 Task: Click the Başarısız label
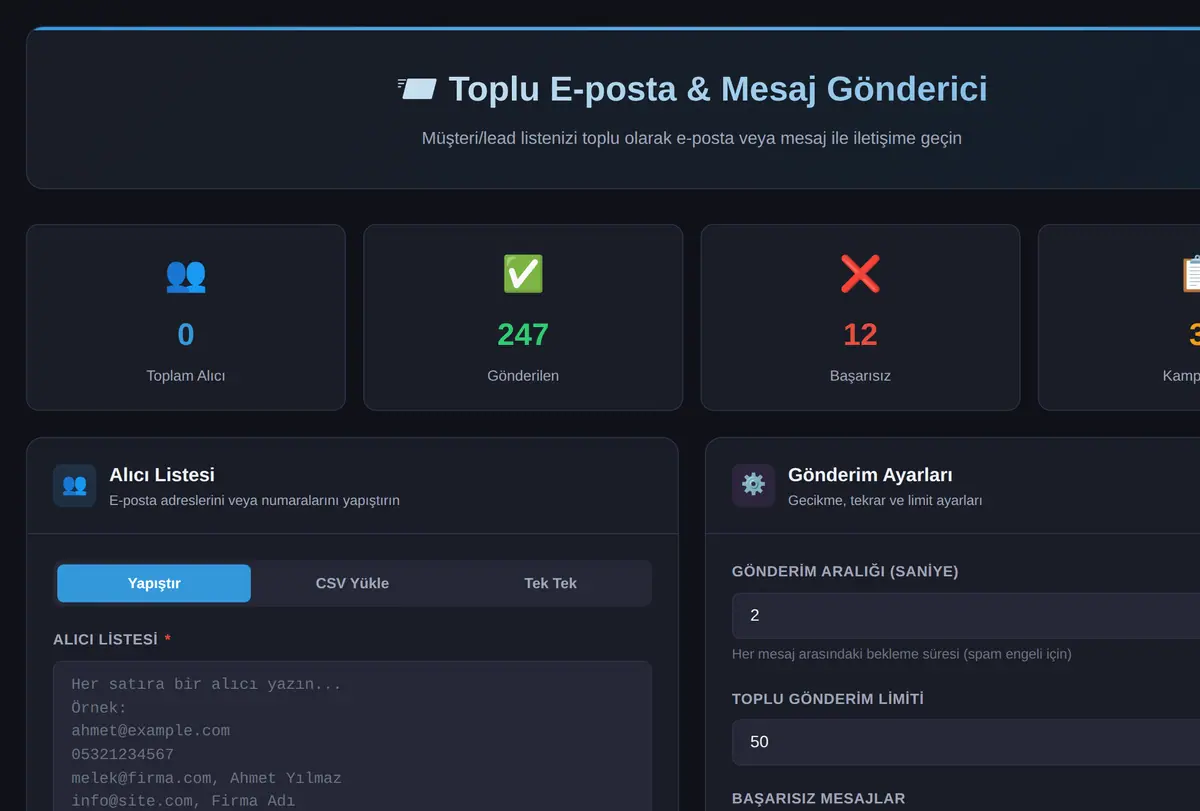click(860, 376)
